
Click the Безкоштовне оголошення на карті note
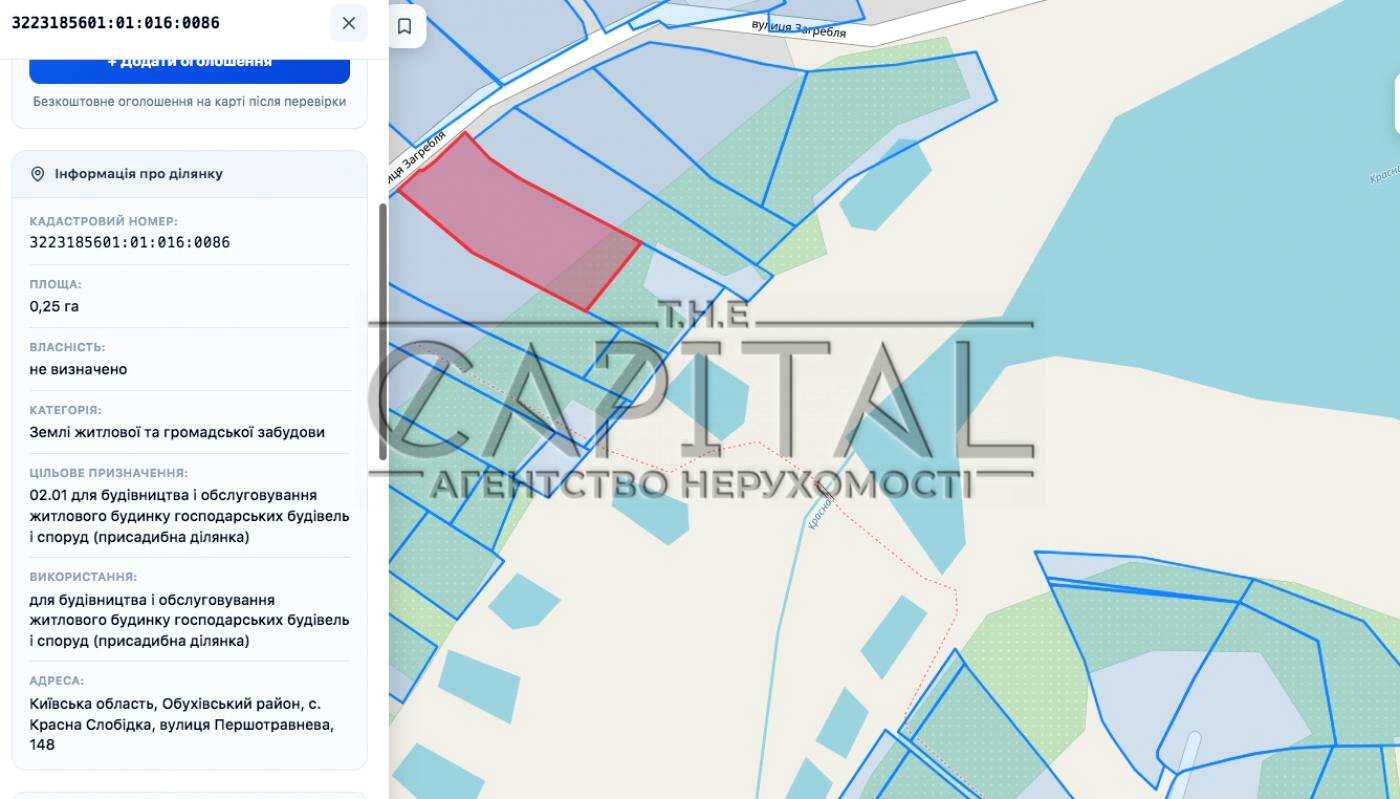click(x=189, y=101)
